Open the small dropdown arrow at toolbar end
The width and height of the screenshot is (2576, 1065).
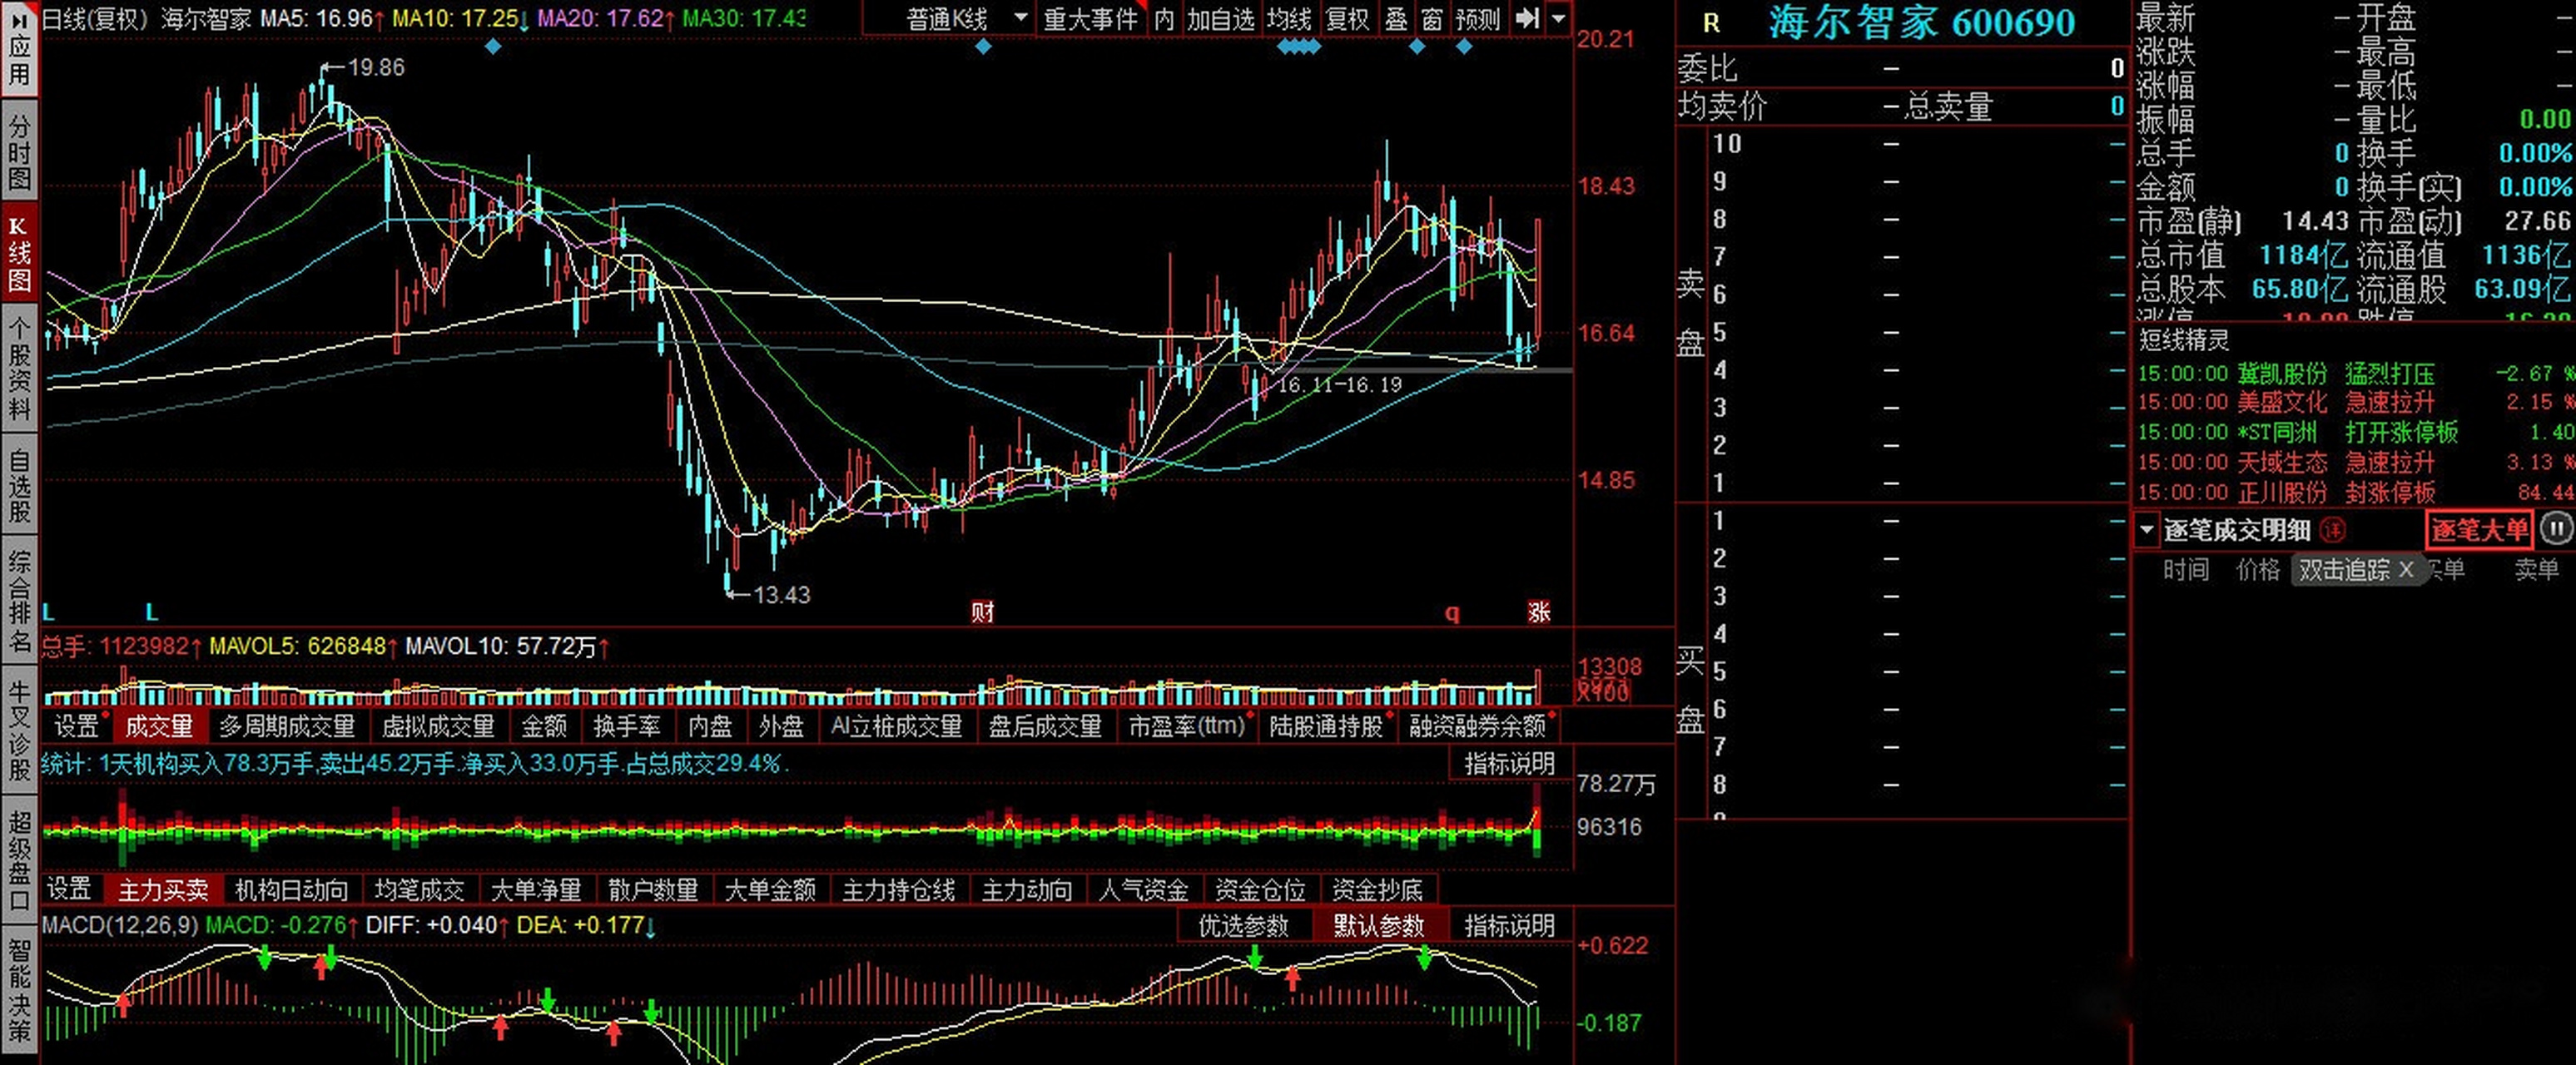(1558, 19)
